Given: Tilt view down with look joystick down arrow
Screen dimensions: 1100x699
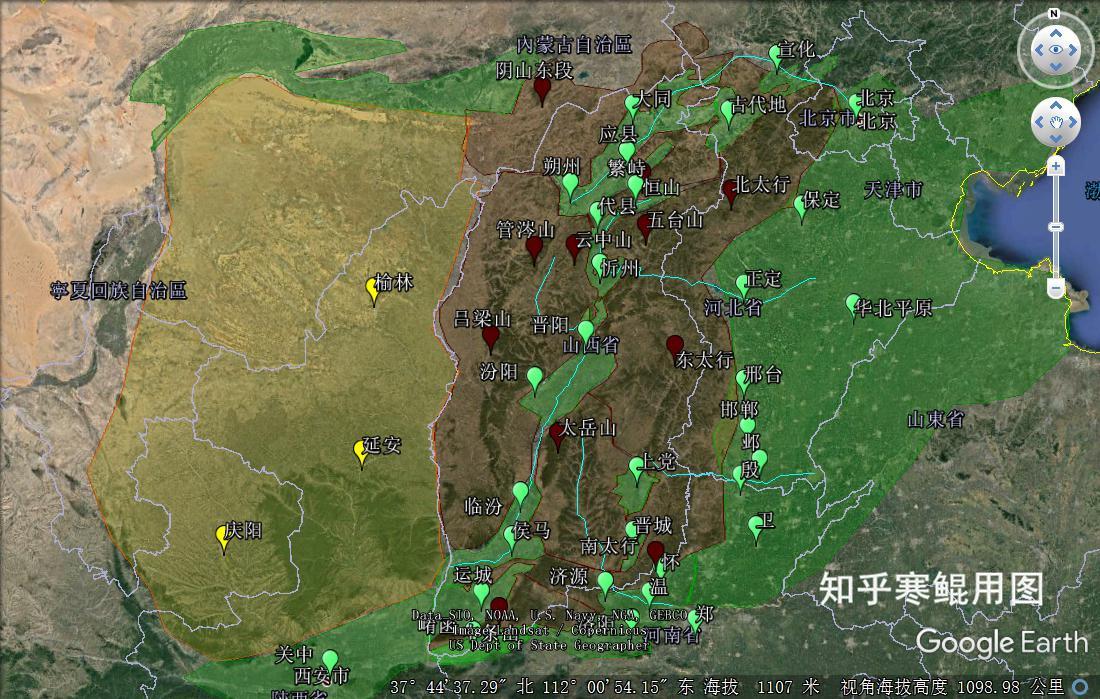Looking at the screenshot, I should click(1056, 67).
